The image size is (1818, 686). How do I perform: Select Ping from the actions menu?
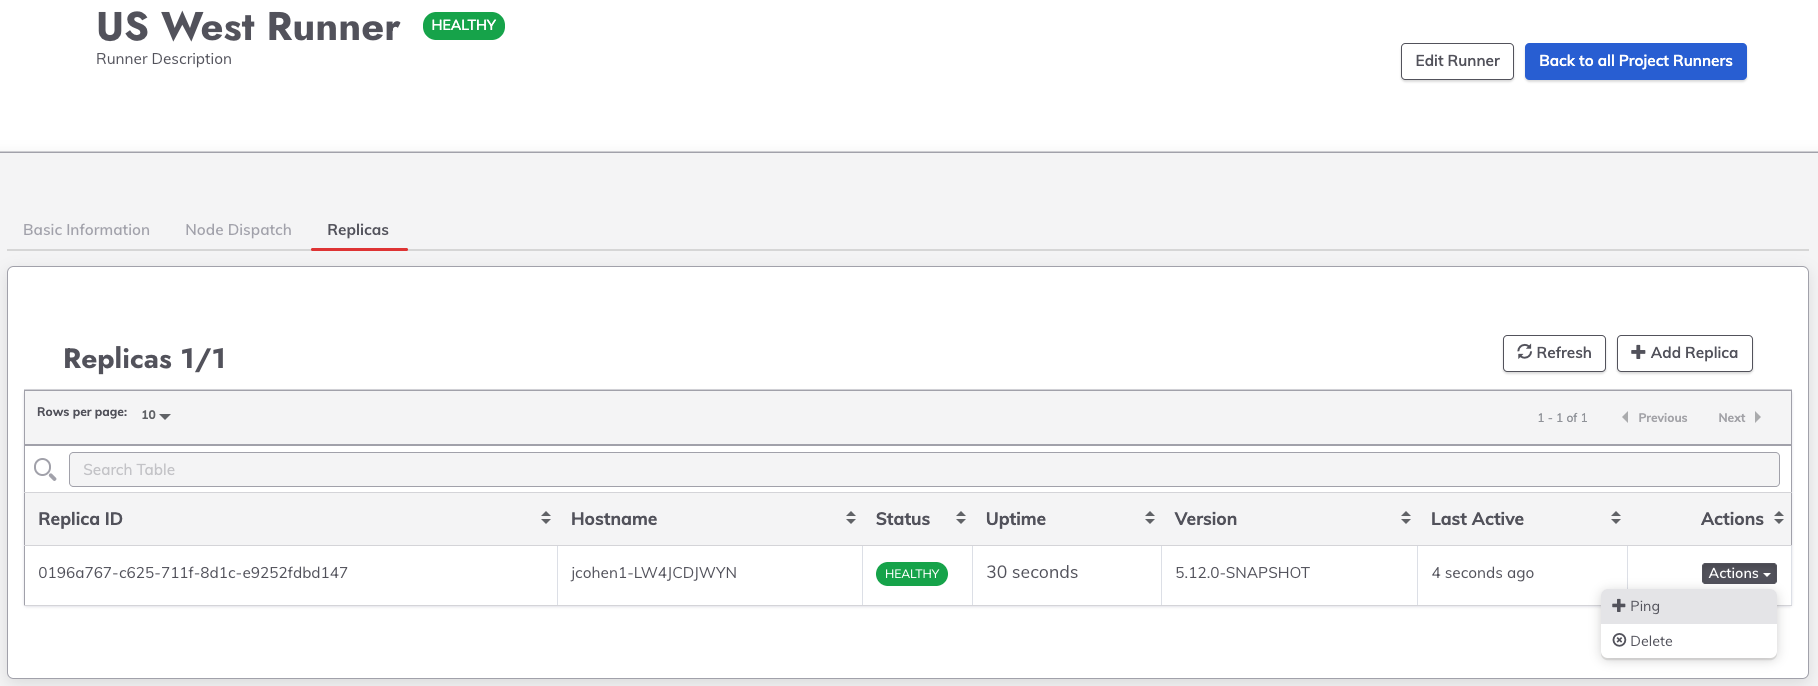click(1644, 606)
